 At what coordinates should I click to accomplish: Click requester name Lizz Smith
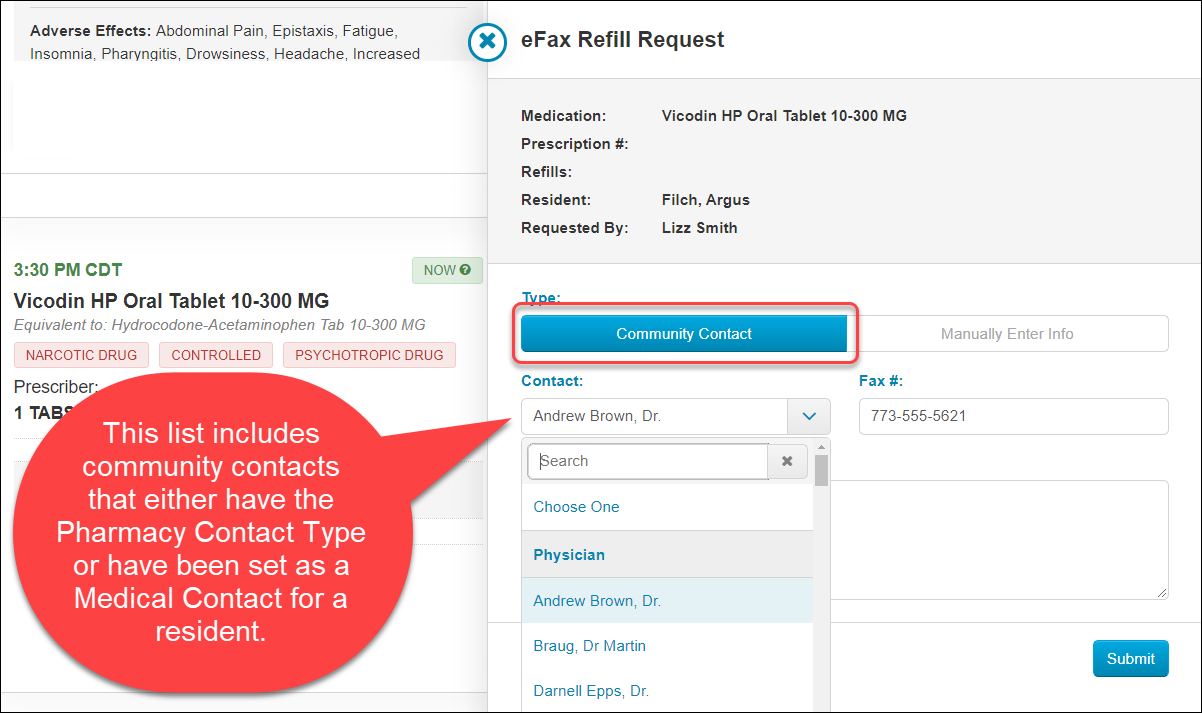(700, 228)
